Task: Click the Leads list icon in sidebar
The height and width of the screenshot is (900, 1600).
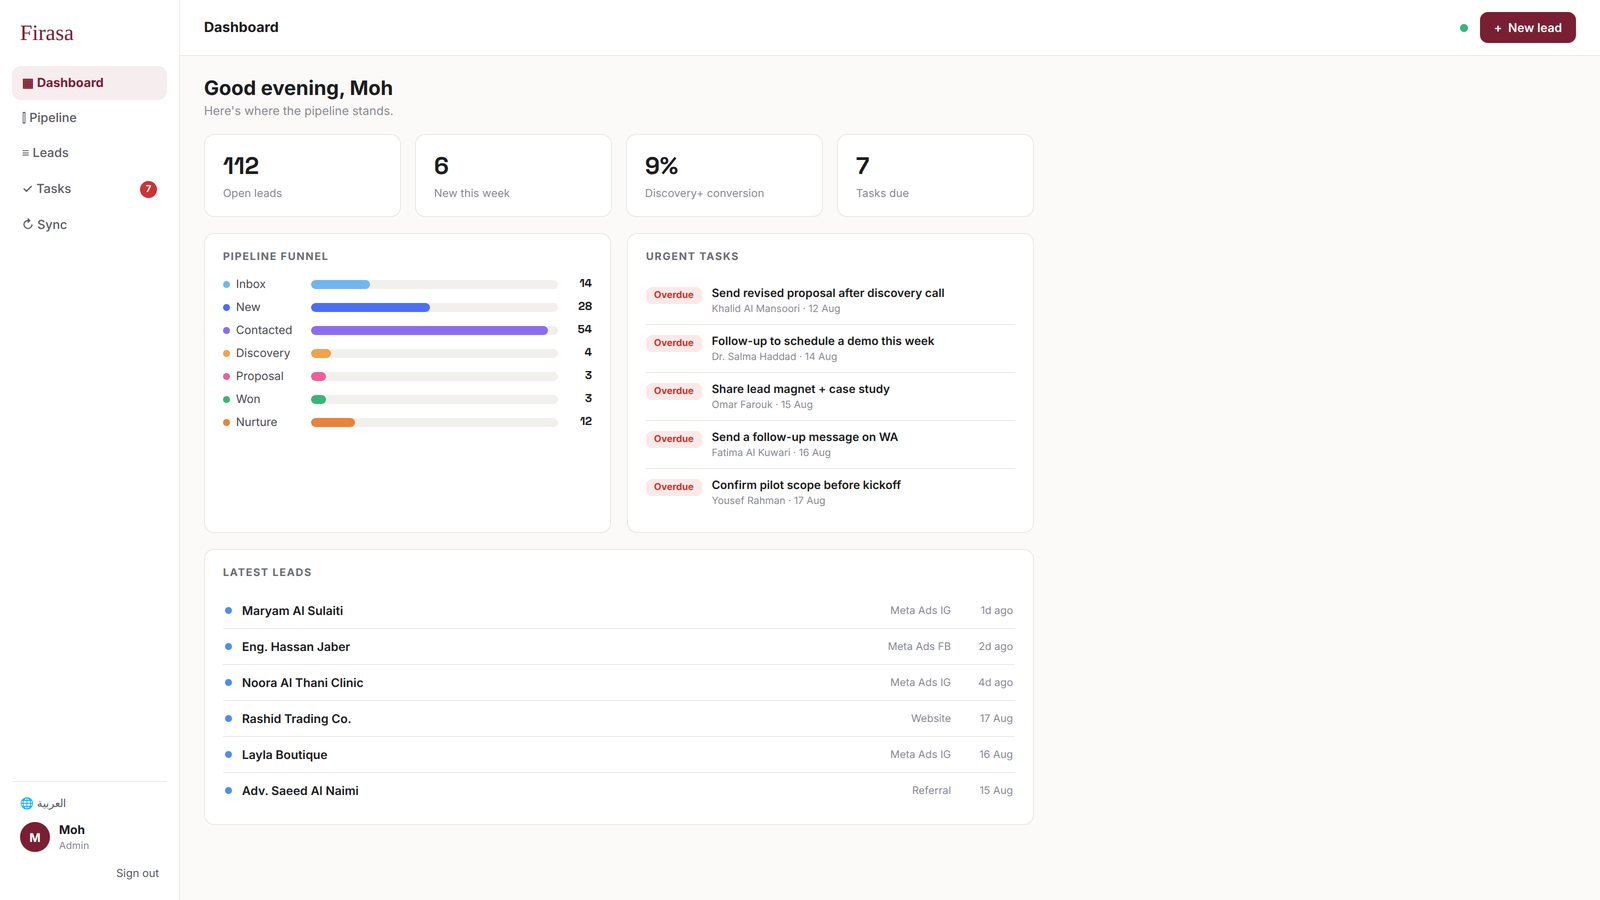Action: (x=25, y=153)
